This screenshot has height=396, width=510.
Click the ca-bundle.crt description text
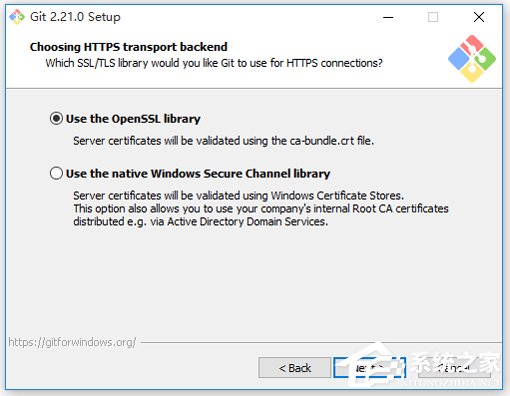(x=223, y=141)
